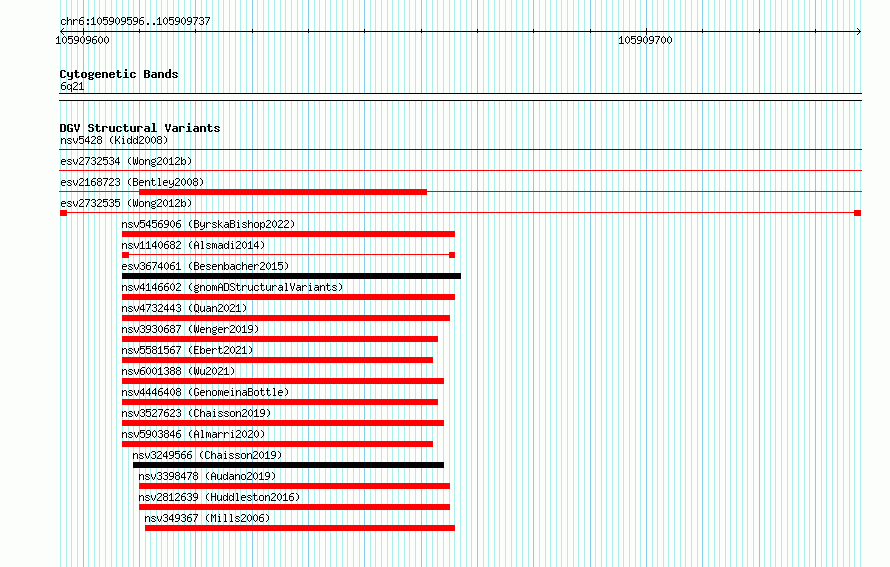Screen dimensions: 890x567
Task: Click the chr6:105909596..105909737 region text
Action: click(x=135, y=21)
